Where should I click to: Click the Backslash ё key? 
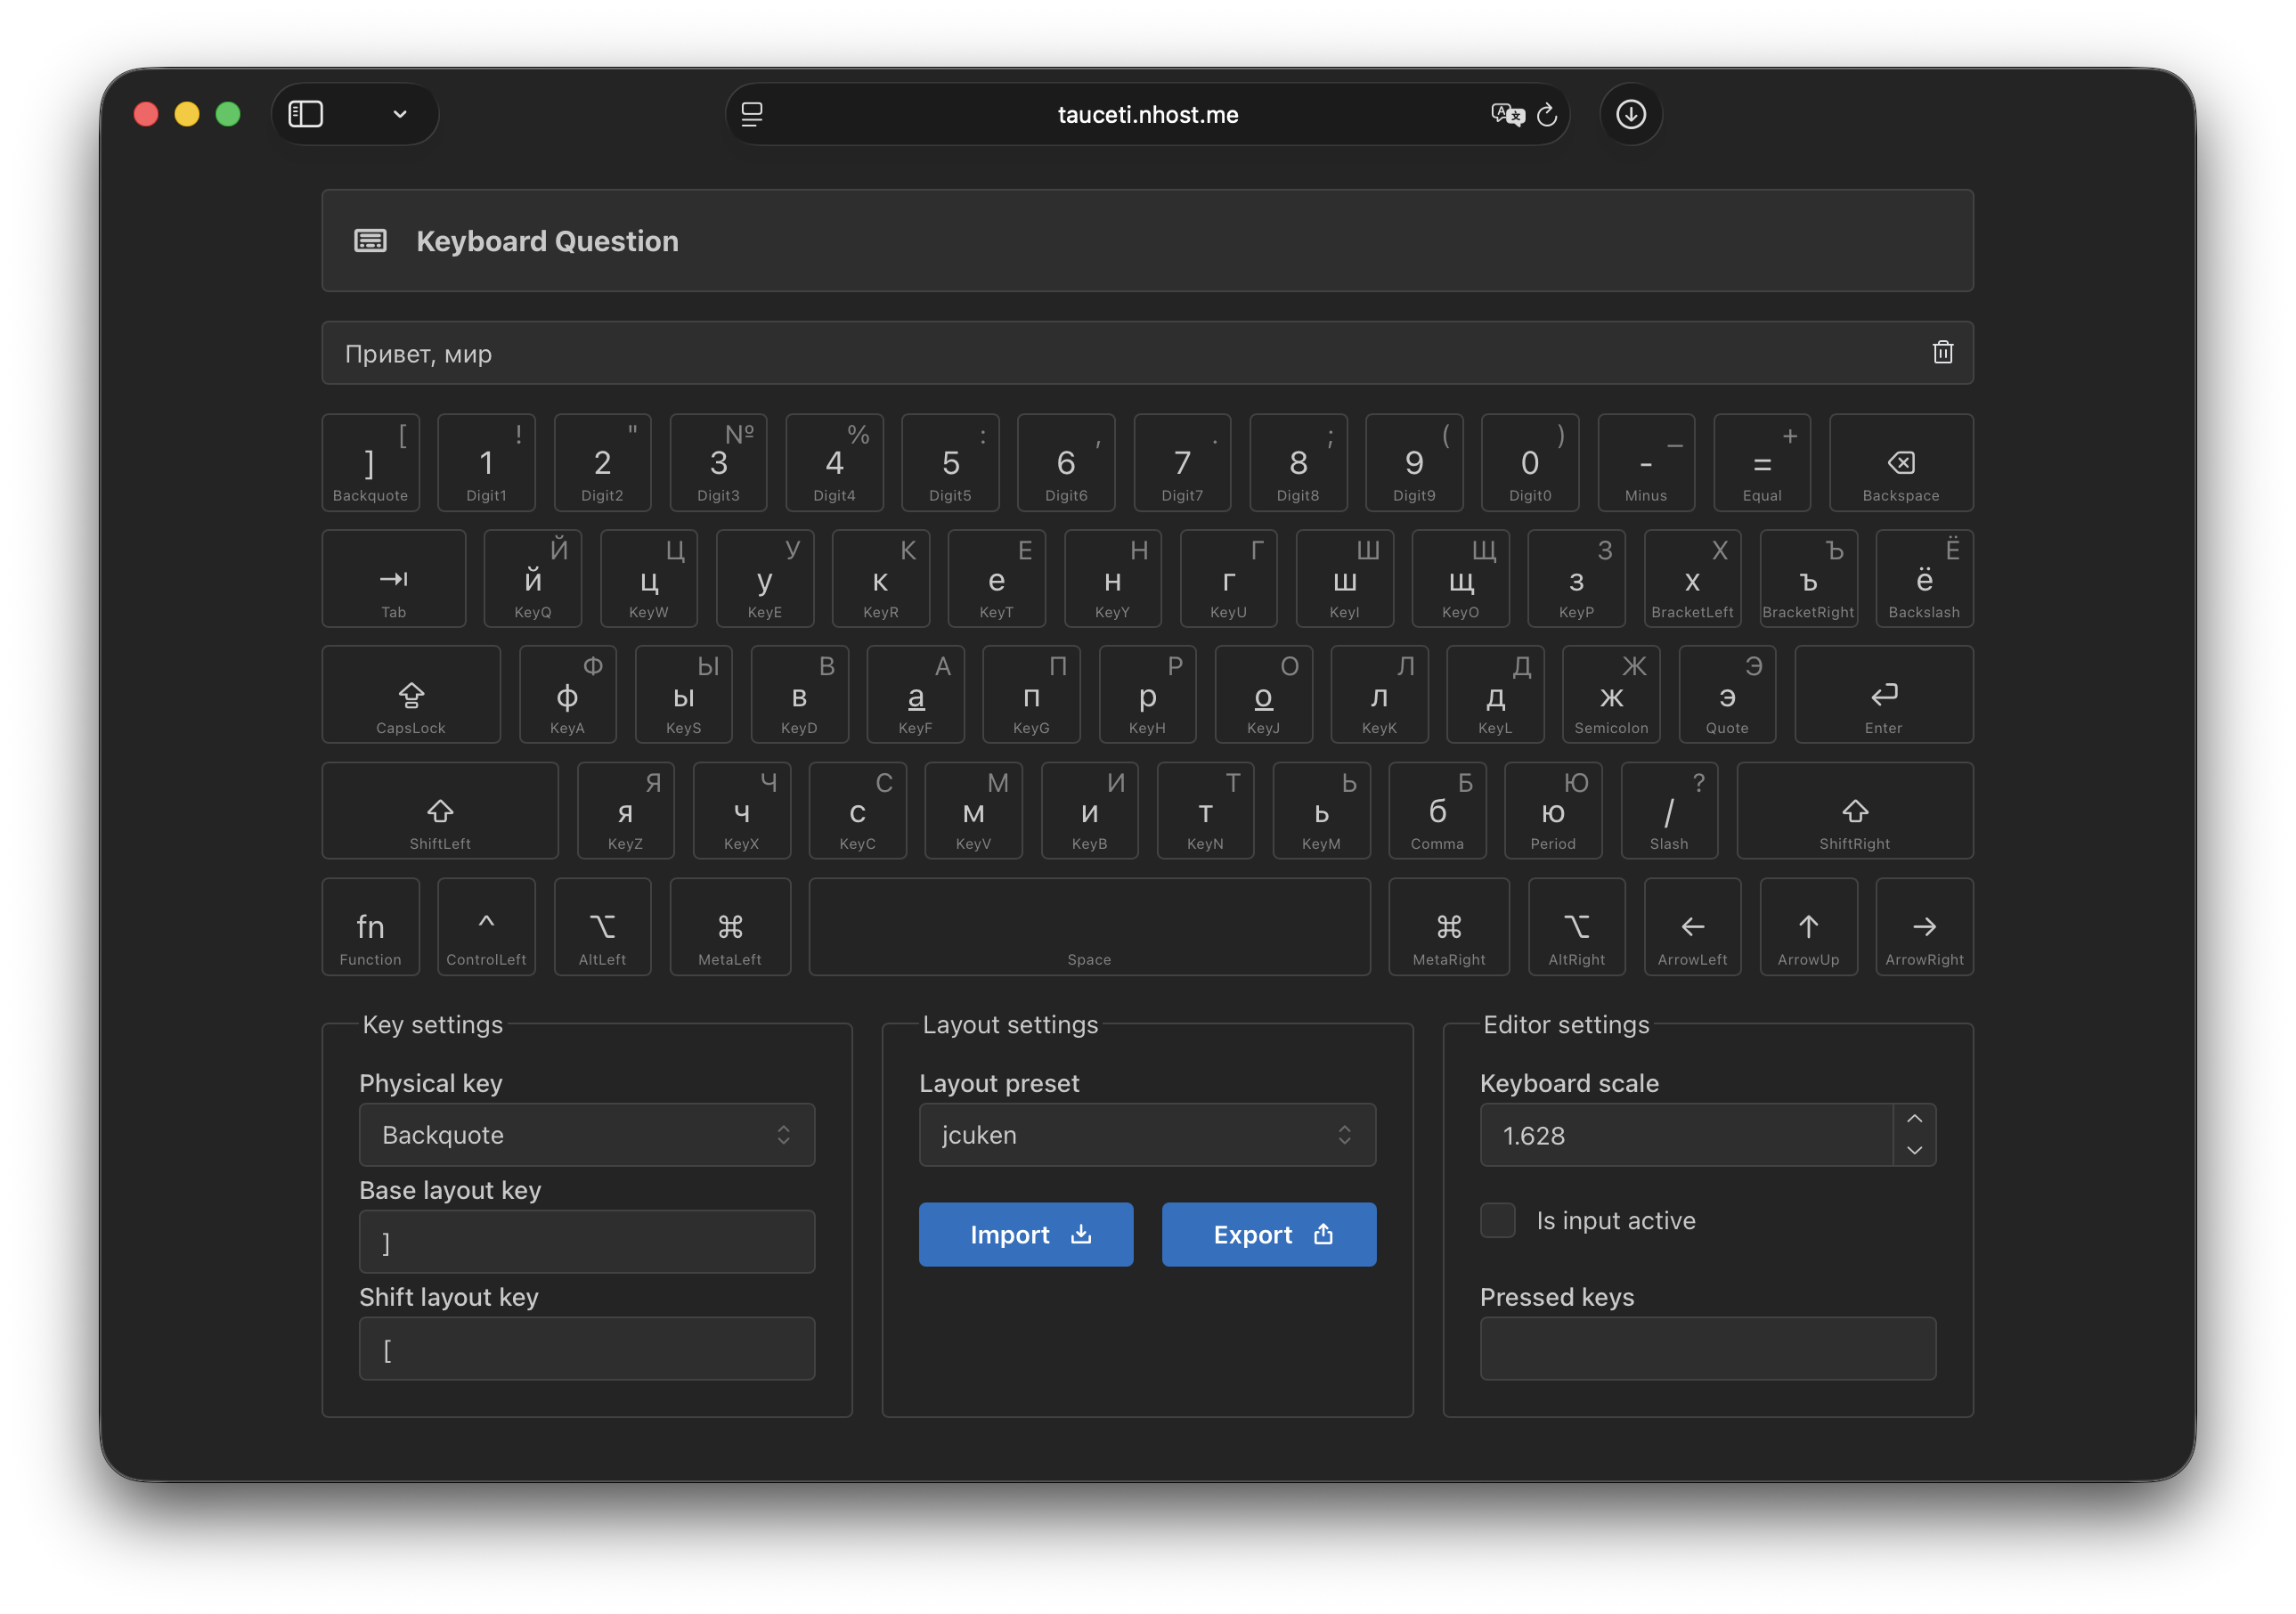(x=1924, y=578)
